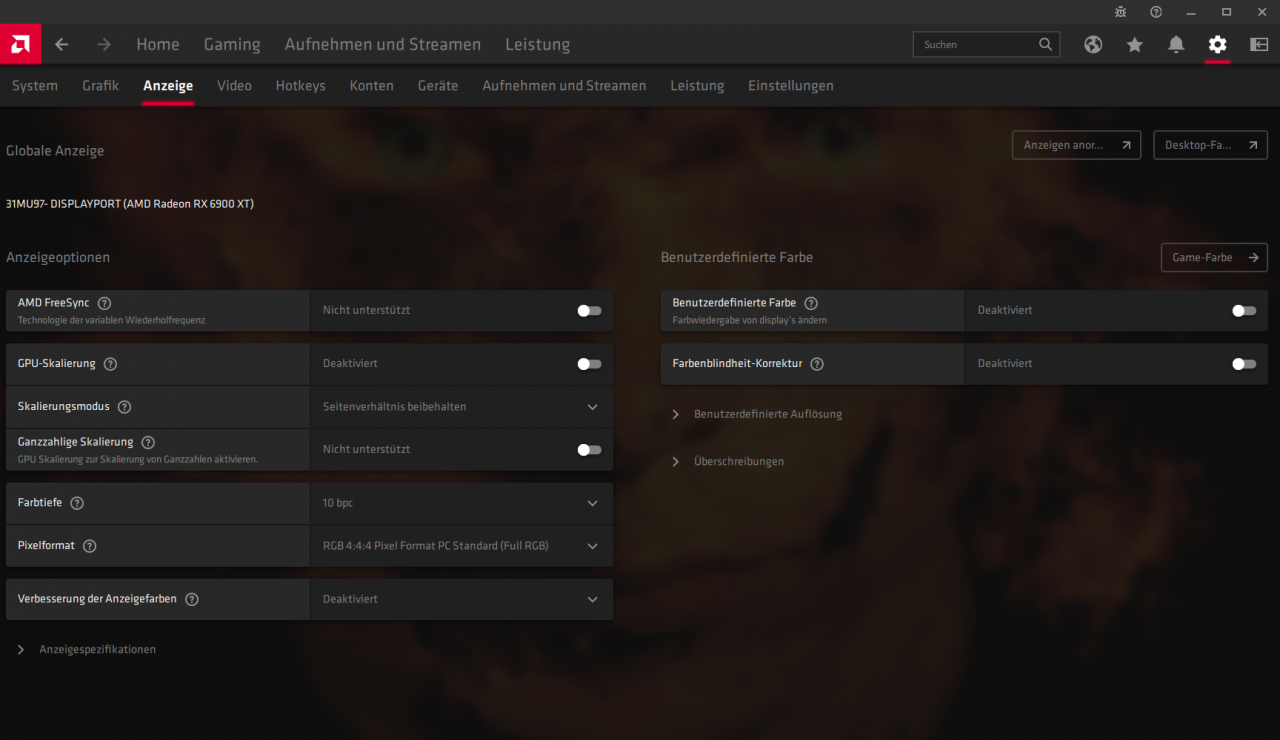This screenshot has width=1280, height=740.
Task: Open Skalierungsmodus dropdown
Action: 461,407
